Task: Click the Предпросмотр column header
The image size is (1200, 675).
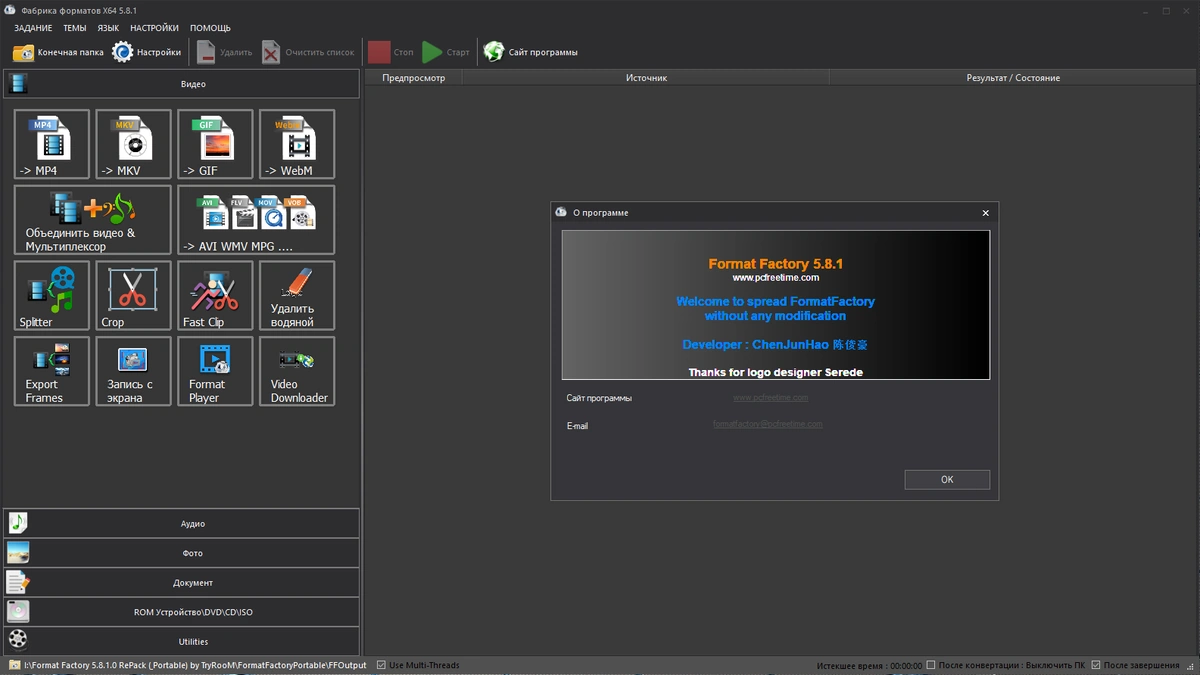Action: pyautogui.click(x=413, y=77)
